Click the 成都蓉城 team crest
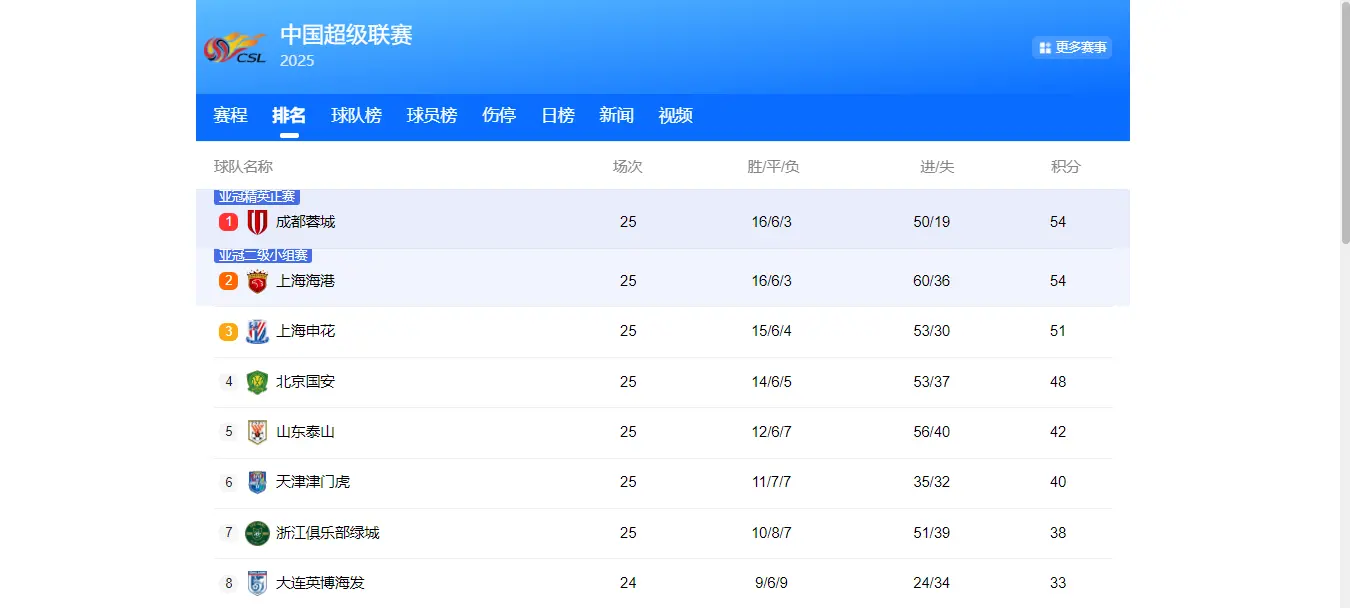The image size is (1350, 608). (x=257, y=222)
